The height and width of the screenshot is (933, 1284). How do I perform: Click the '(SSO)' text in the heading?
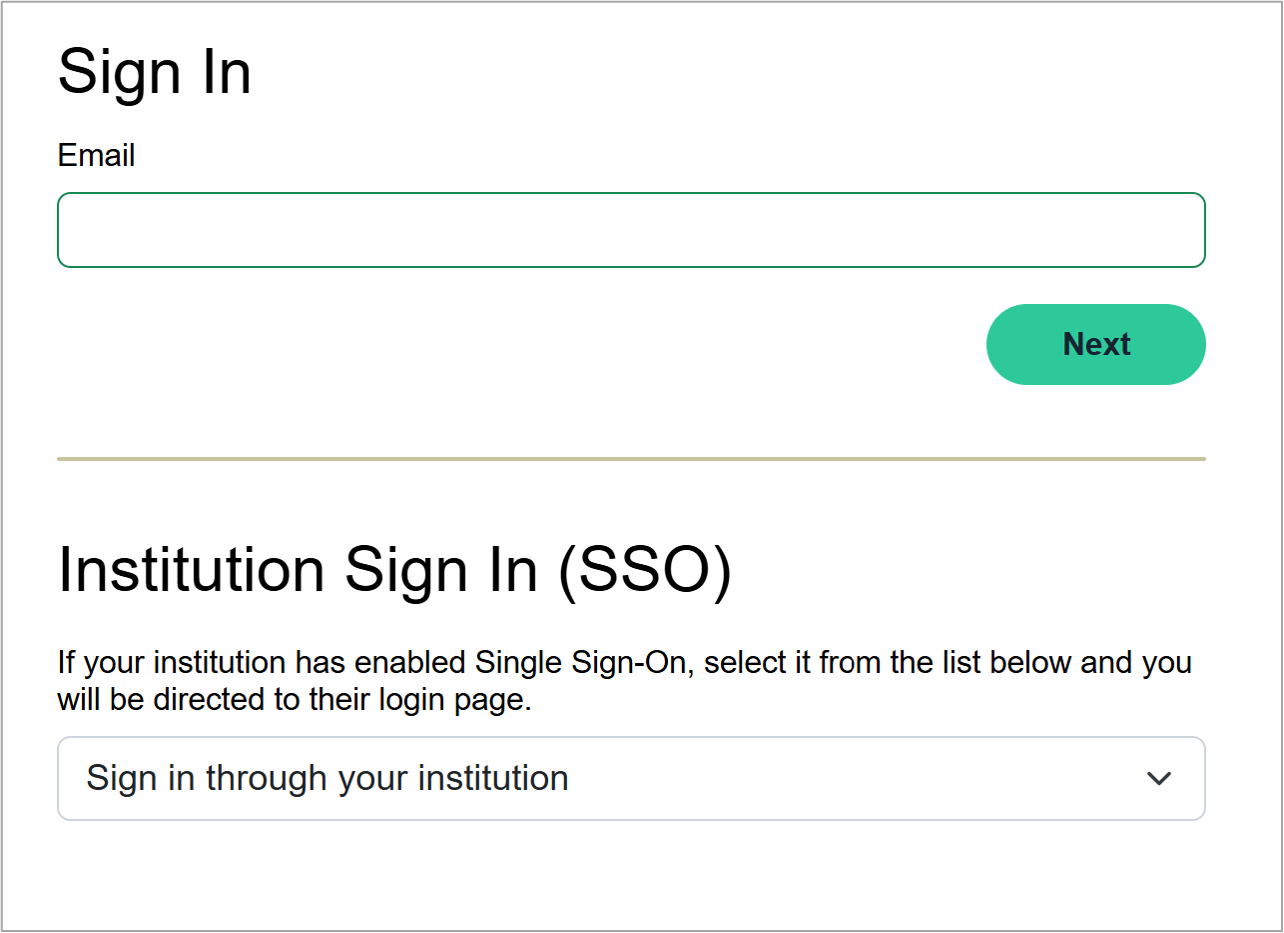(x=644, y=570)
